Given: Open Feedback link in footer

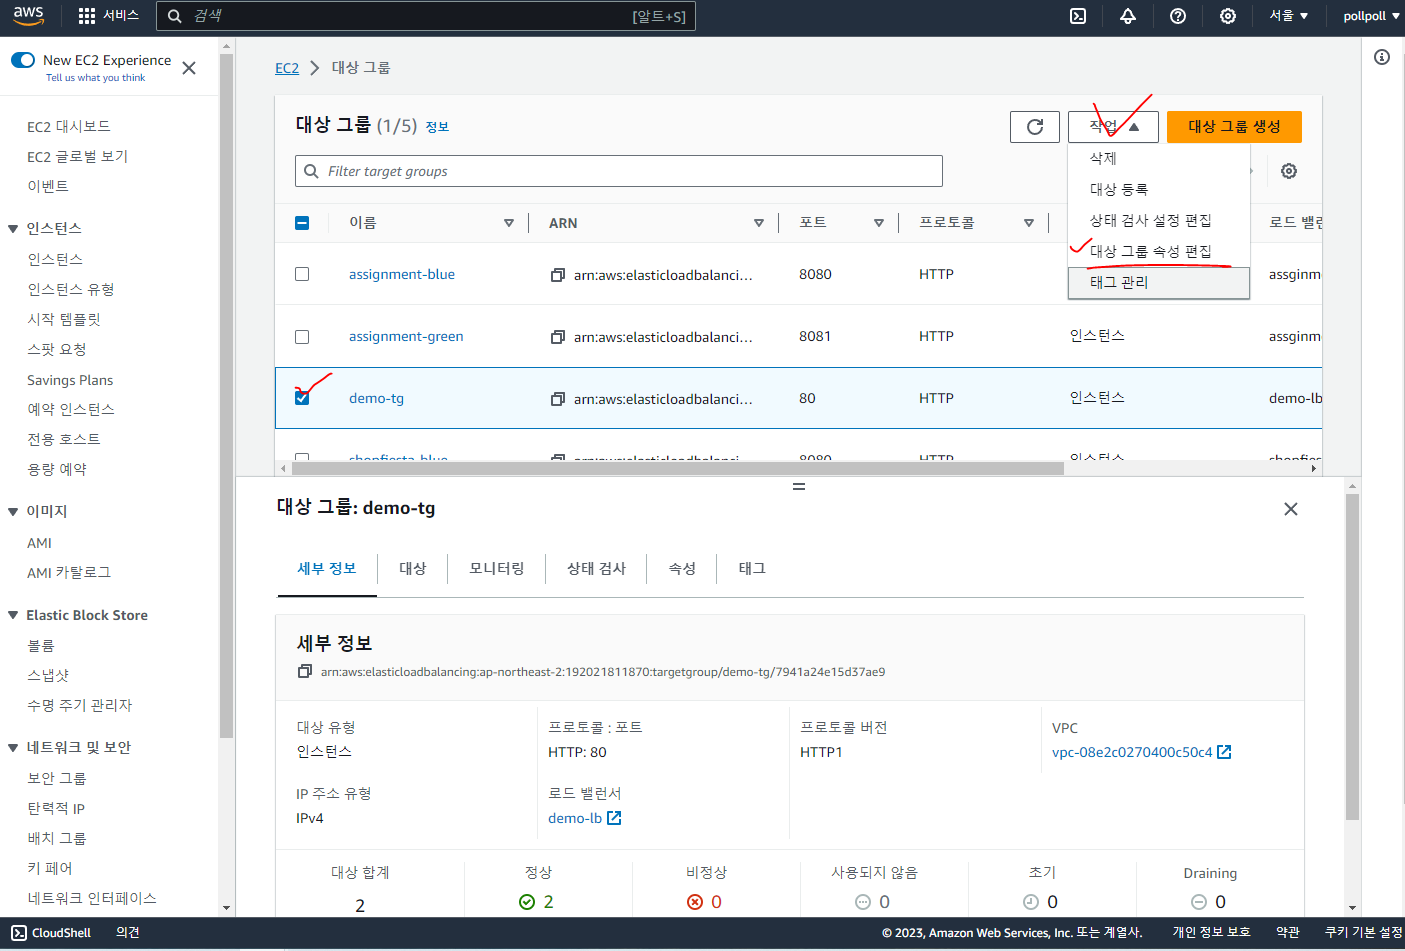Looking at the screenshot, I should coord(128,932).
